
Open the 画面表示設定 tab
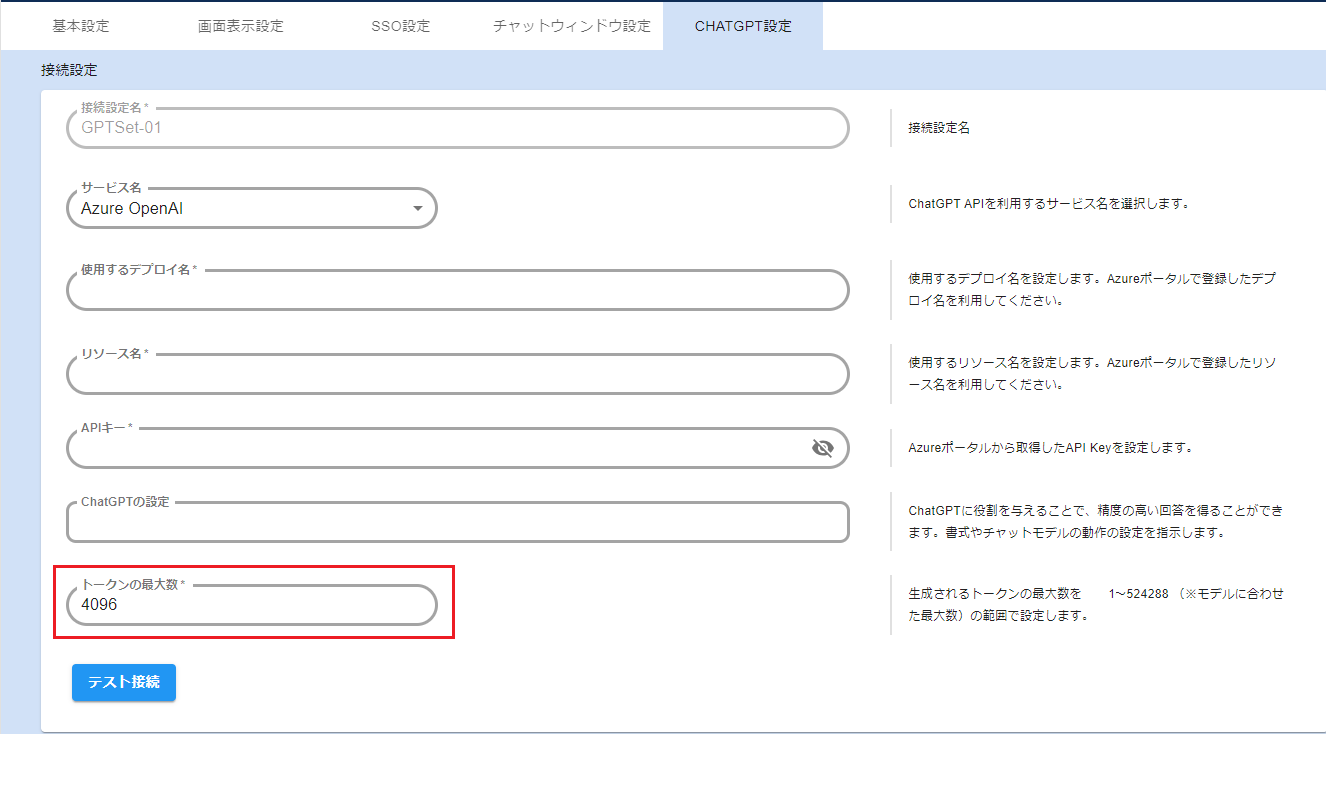[x=241, y=26]
